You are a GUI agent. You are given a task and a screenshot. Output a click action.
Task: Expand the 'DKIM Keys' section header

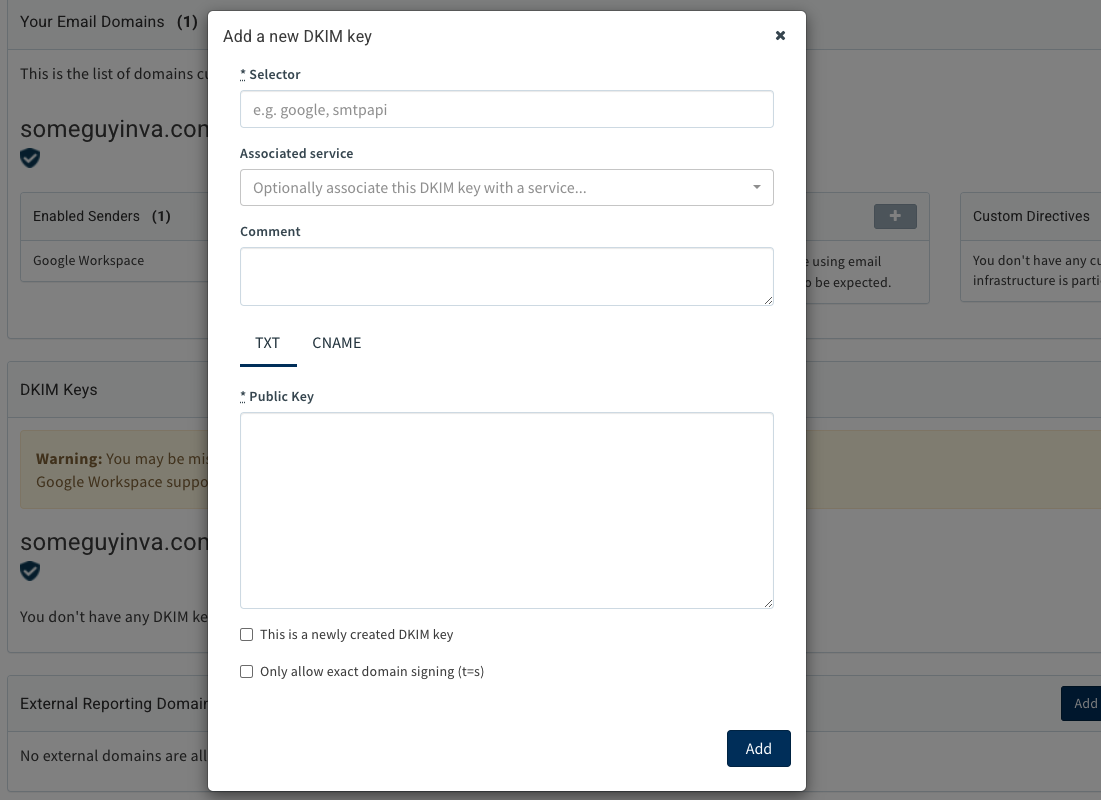tap(60, 389)
